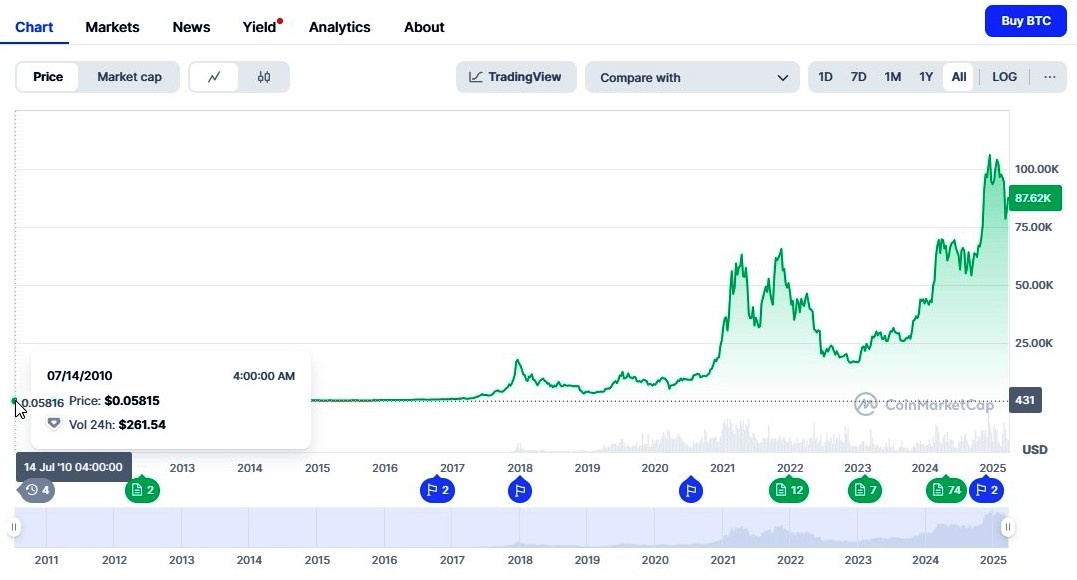Click the green 2 news badge under 2012

pyautogui.click(x=142, y=490)
